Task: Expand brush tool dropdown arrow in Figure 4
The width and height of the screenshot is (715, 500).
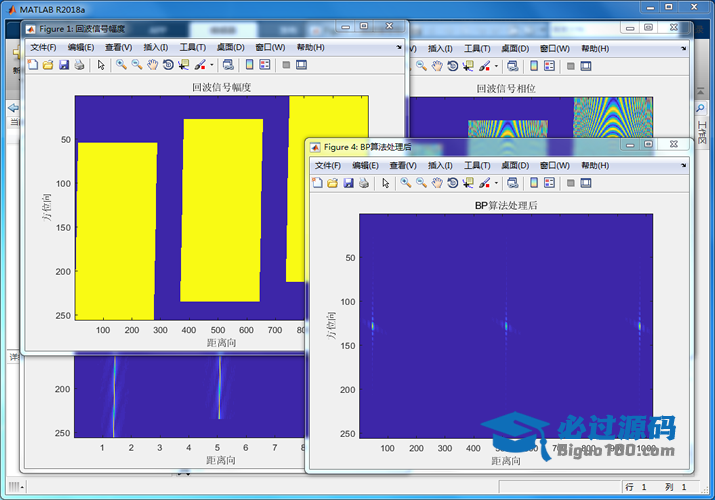Action: click(x=497, y=183)
